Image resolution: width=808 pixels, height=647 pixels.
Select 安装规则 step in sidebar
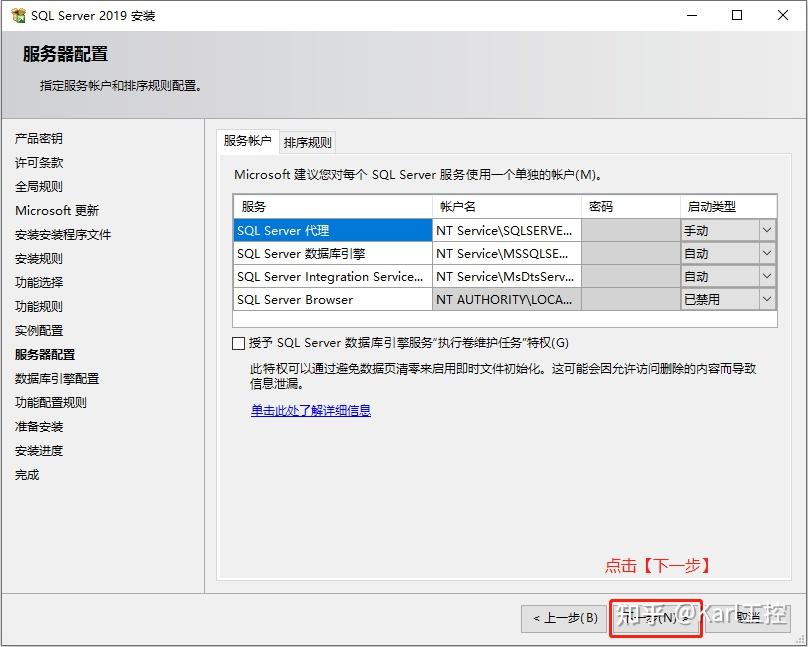point(39,259)
